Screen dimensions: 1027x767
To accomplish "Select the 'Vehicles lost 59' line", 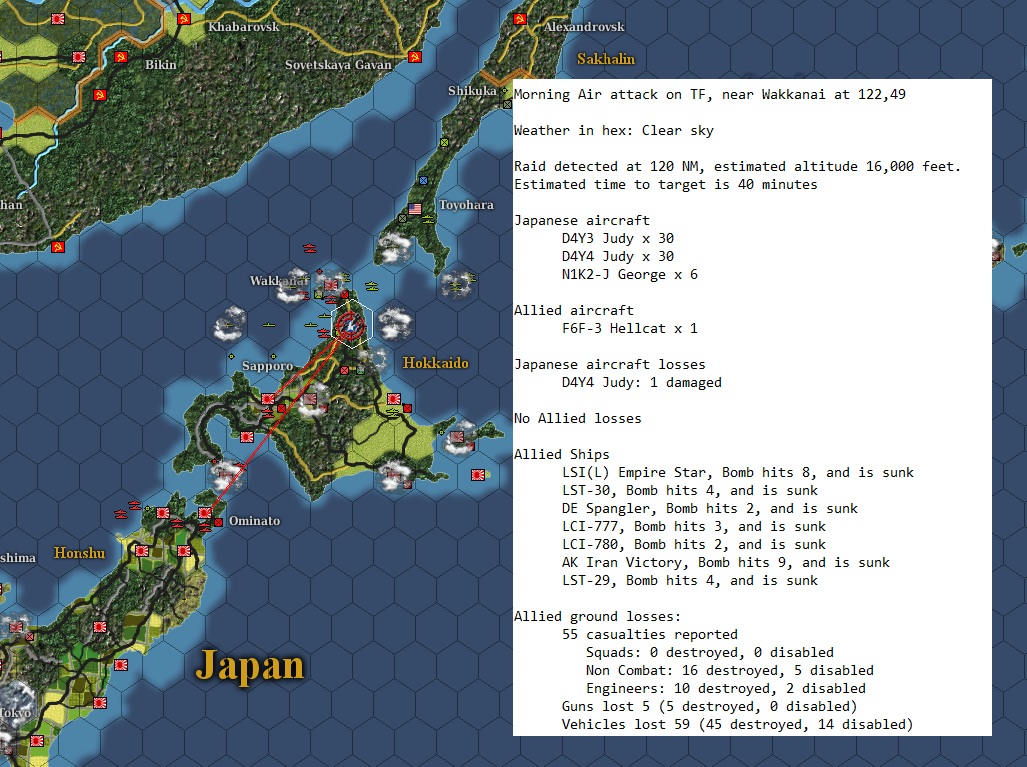I will (738, 724).
